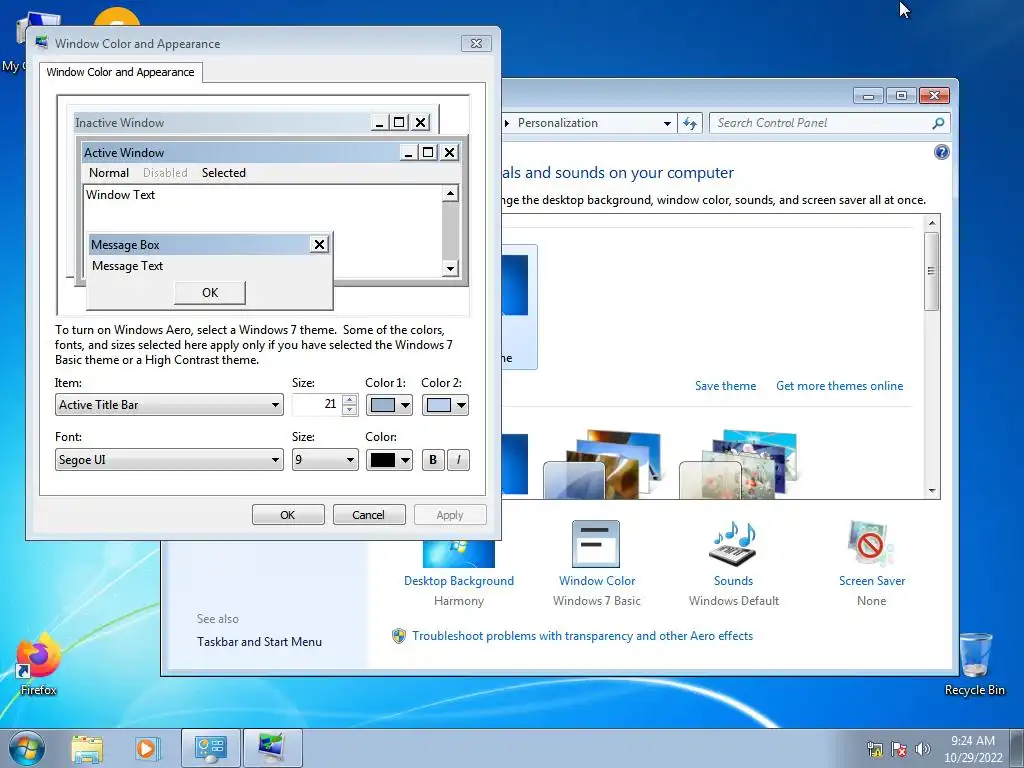This screenshot has width=1024, height=768.
Task: Select the Personalization monitor taskbar button
Action: pos(272,748)
